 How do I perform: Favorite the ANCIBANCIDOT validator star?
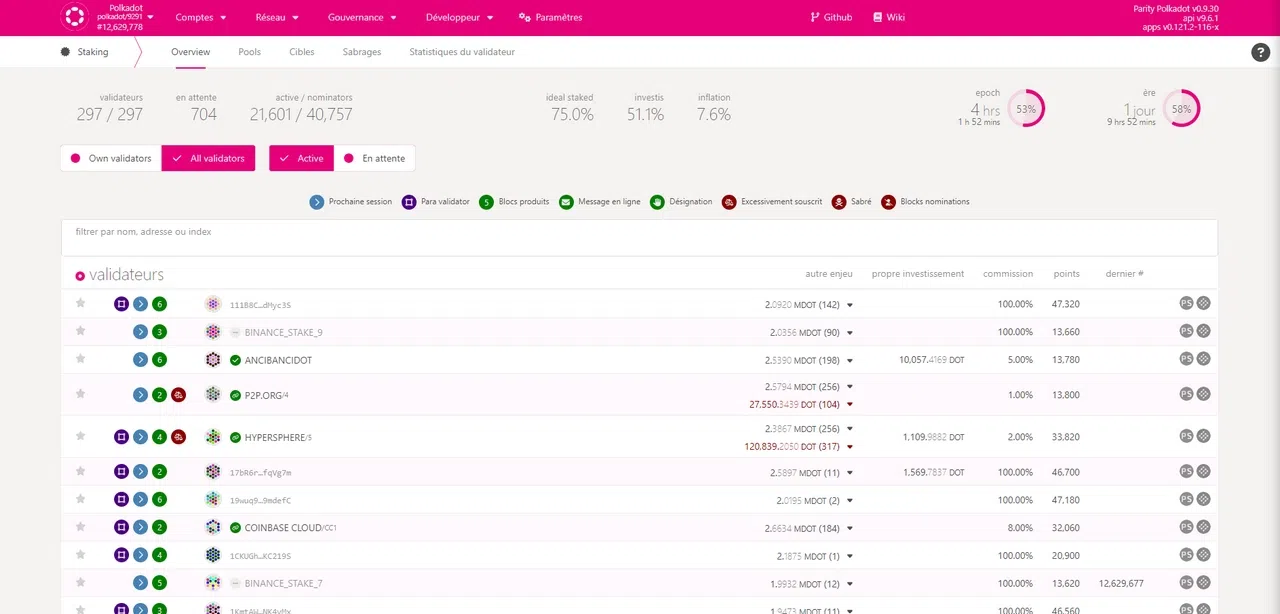click(80, 359)
